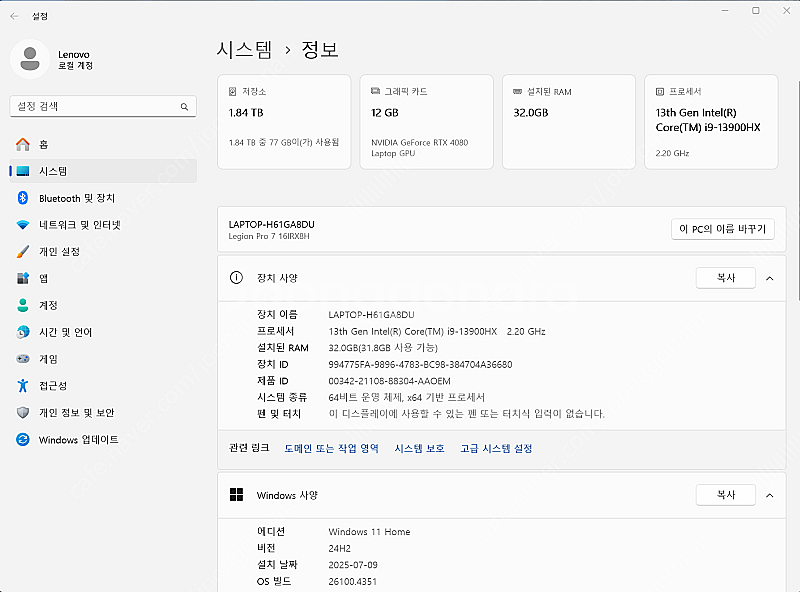Click the back arrow icon
This screenshot has width=800, height=592.
tap(14, 16)
